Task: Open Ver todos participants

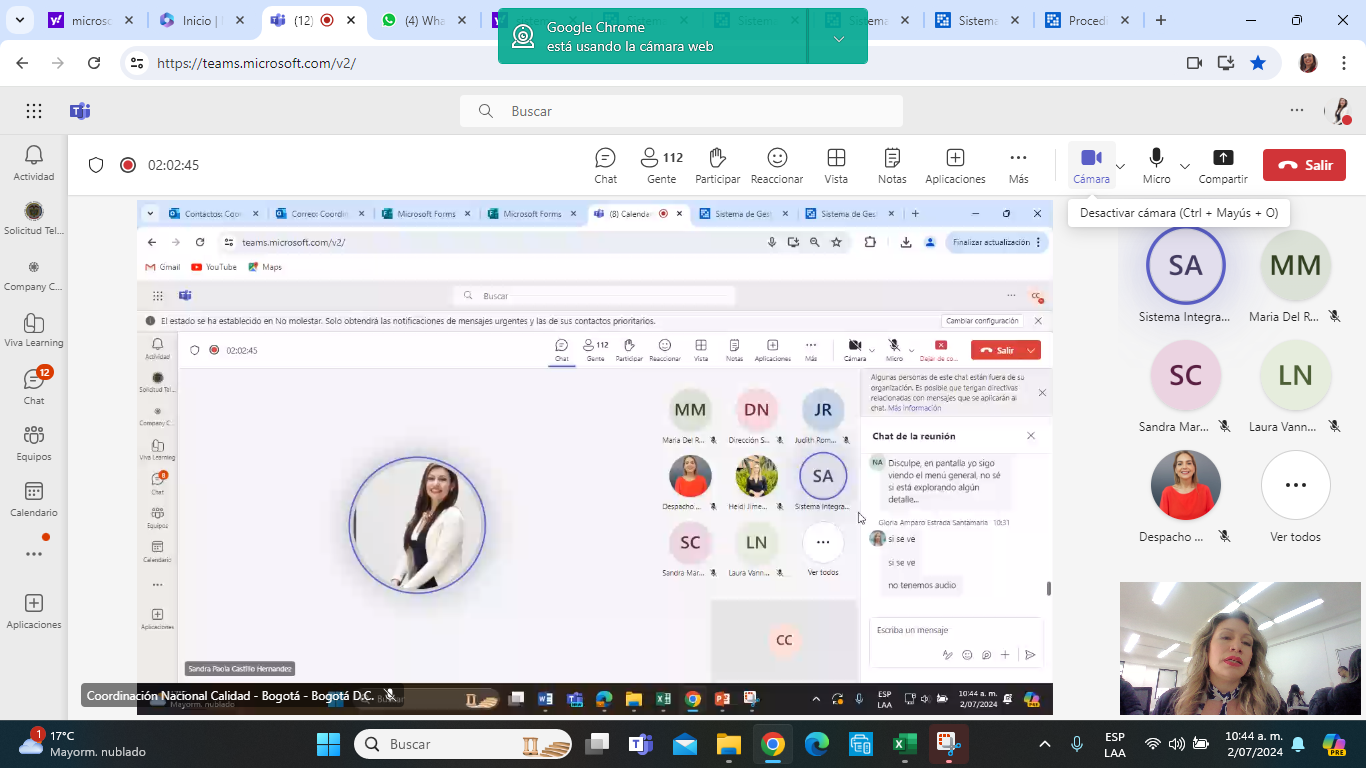Action: [x=1295, y=498]
